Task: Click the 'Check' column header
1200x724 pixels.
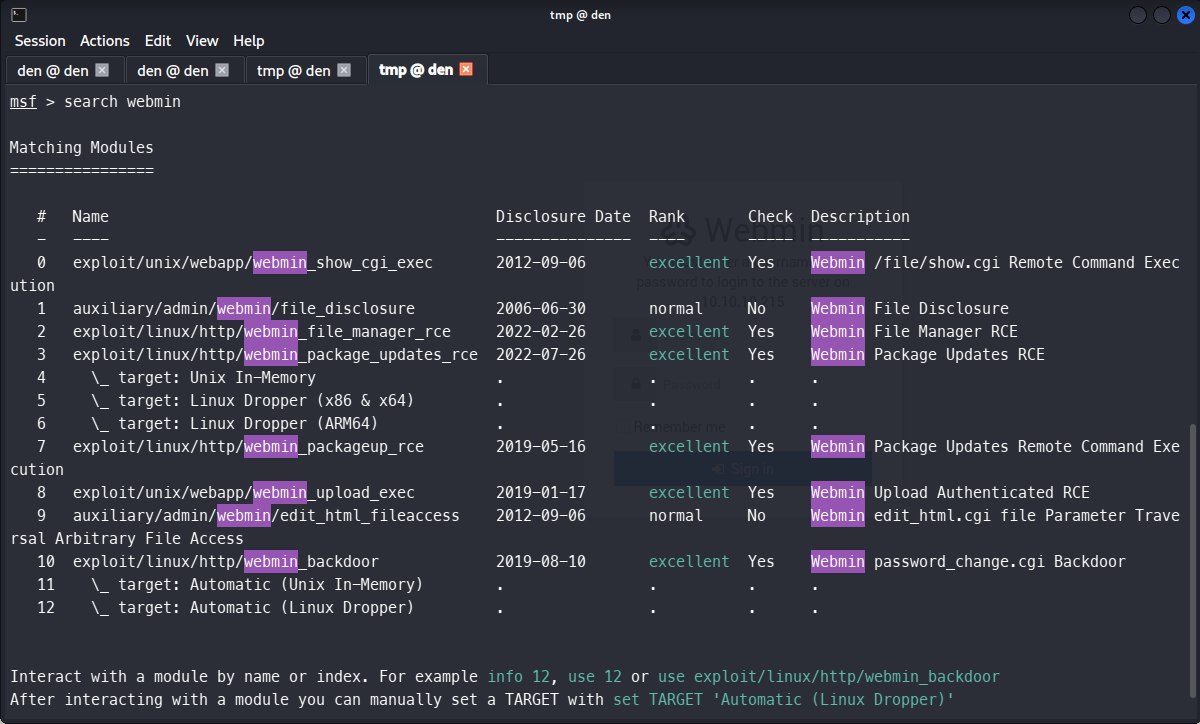Action: click(x=770, y=217)
